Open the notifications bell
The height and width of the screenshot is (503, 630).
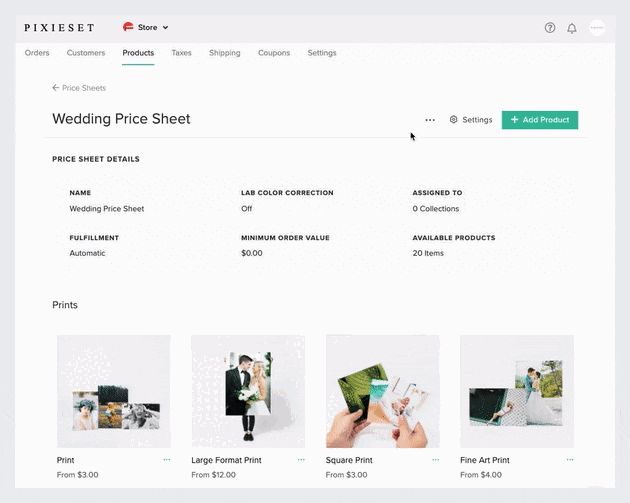[572, 28]
